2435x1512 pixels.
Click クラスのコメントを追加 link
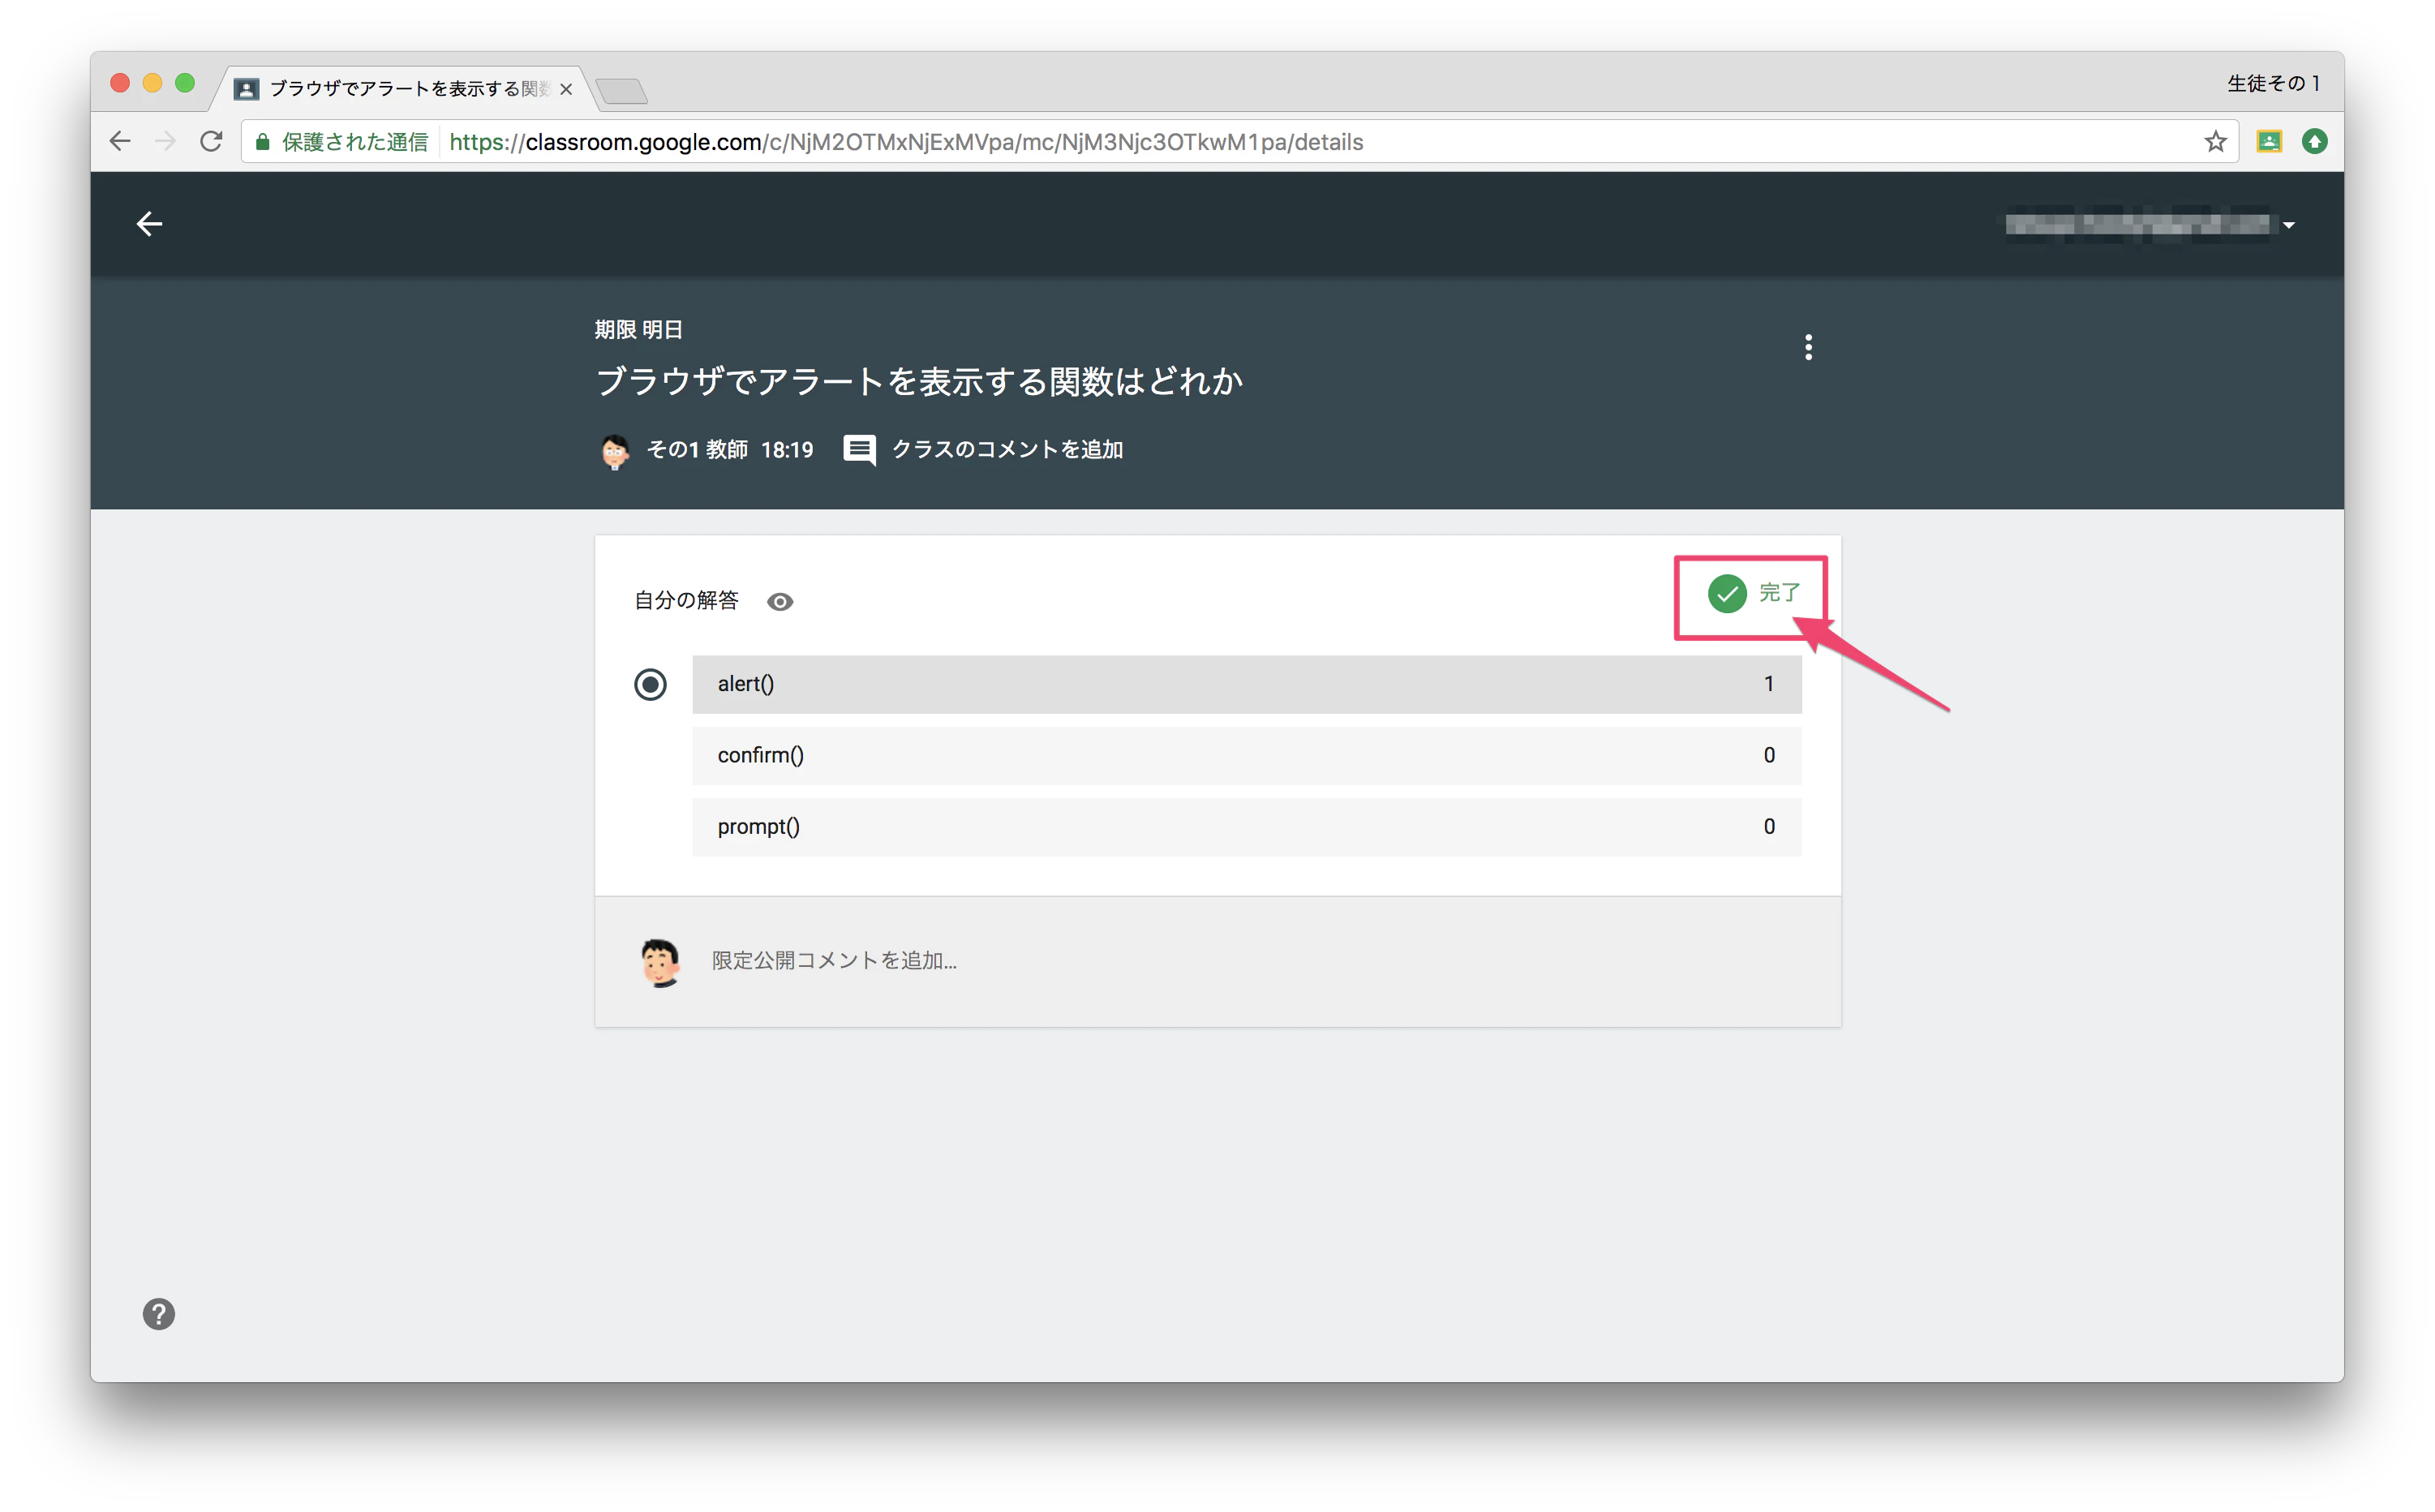1008,450
